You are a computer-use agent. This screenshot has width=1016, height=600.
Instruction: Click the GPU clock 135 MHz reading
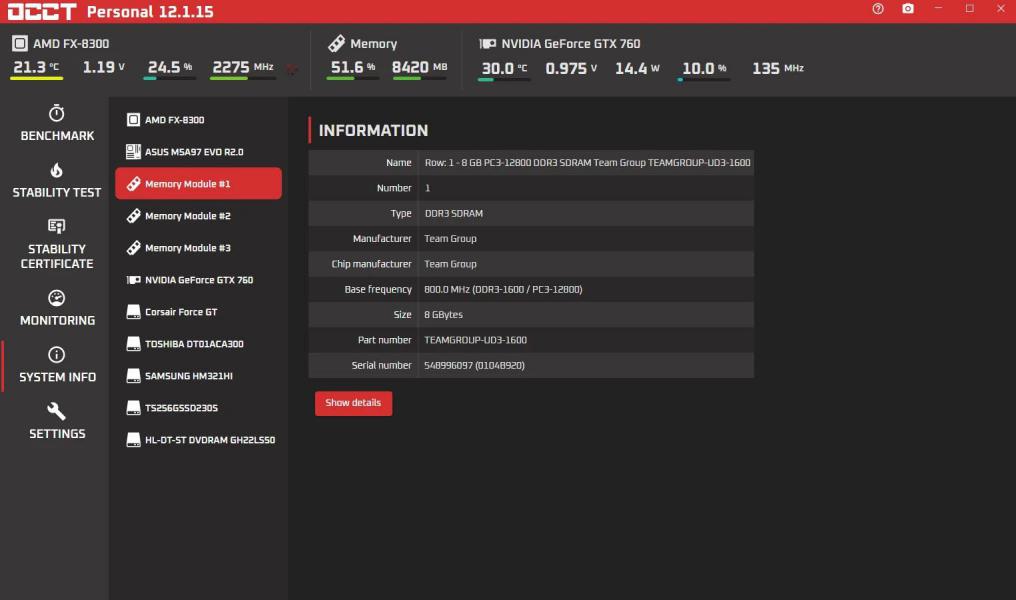(778, 68)
